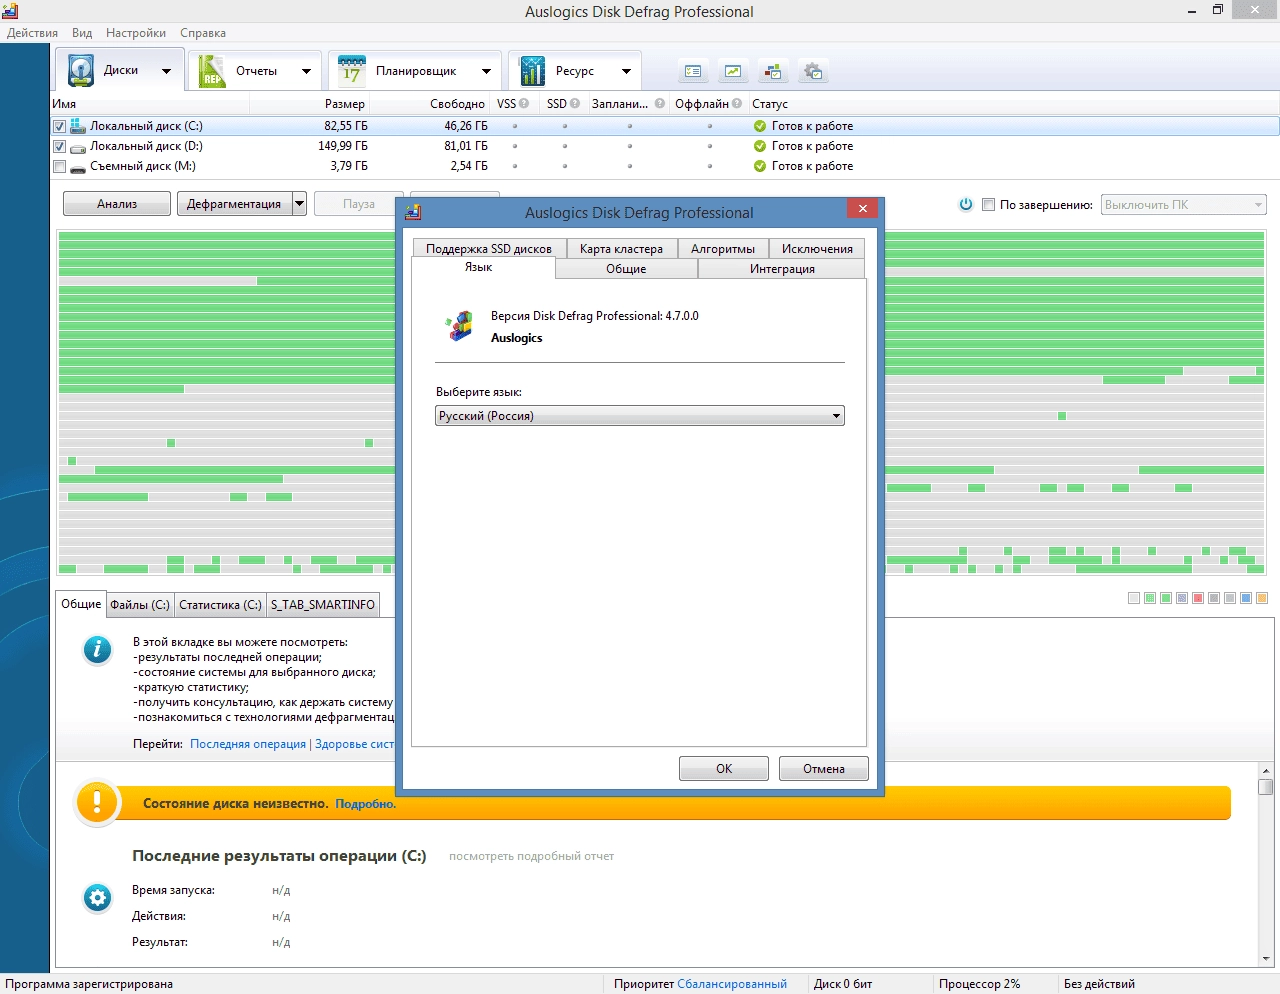Check the Съемный диск (M:) checkbox

point(59,166)
